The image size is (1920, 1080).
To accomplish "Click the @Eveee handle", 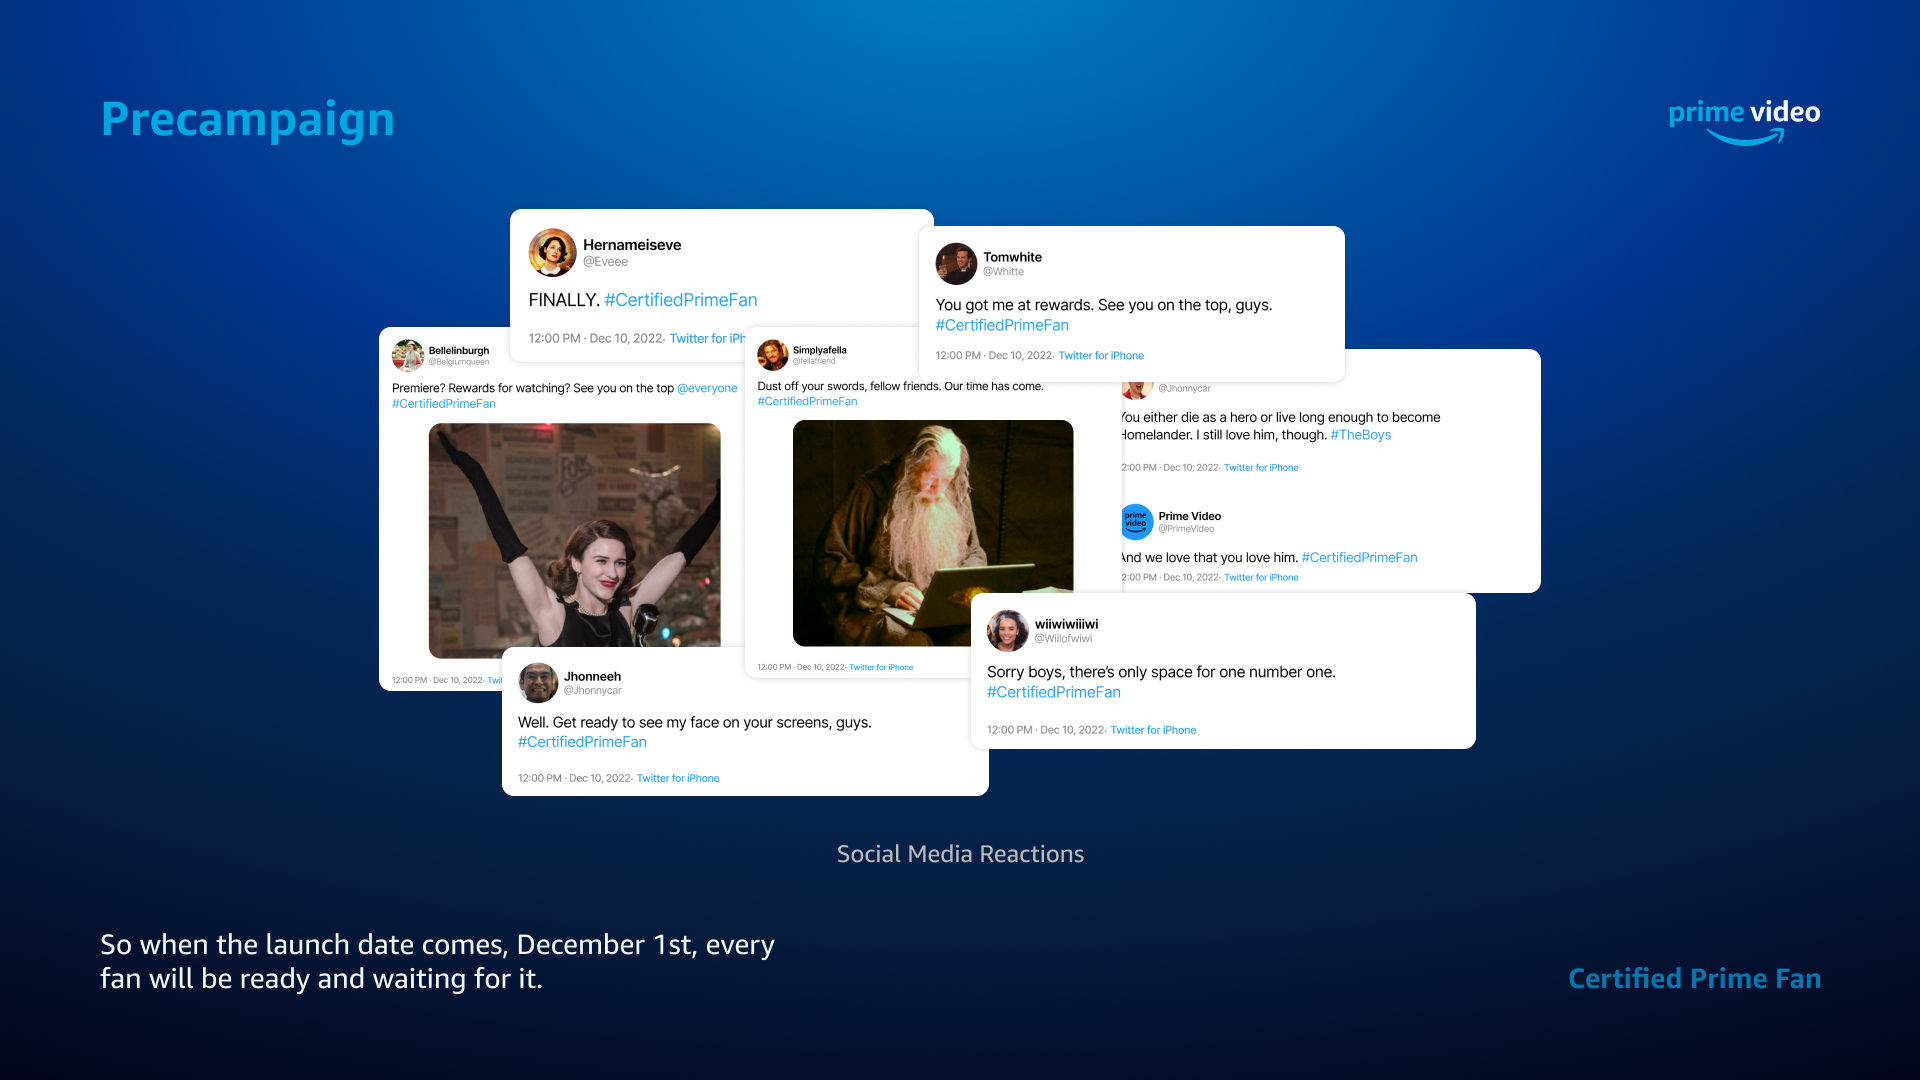I will (606, 262).
